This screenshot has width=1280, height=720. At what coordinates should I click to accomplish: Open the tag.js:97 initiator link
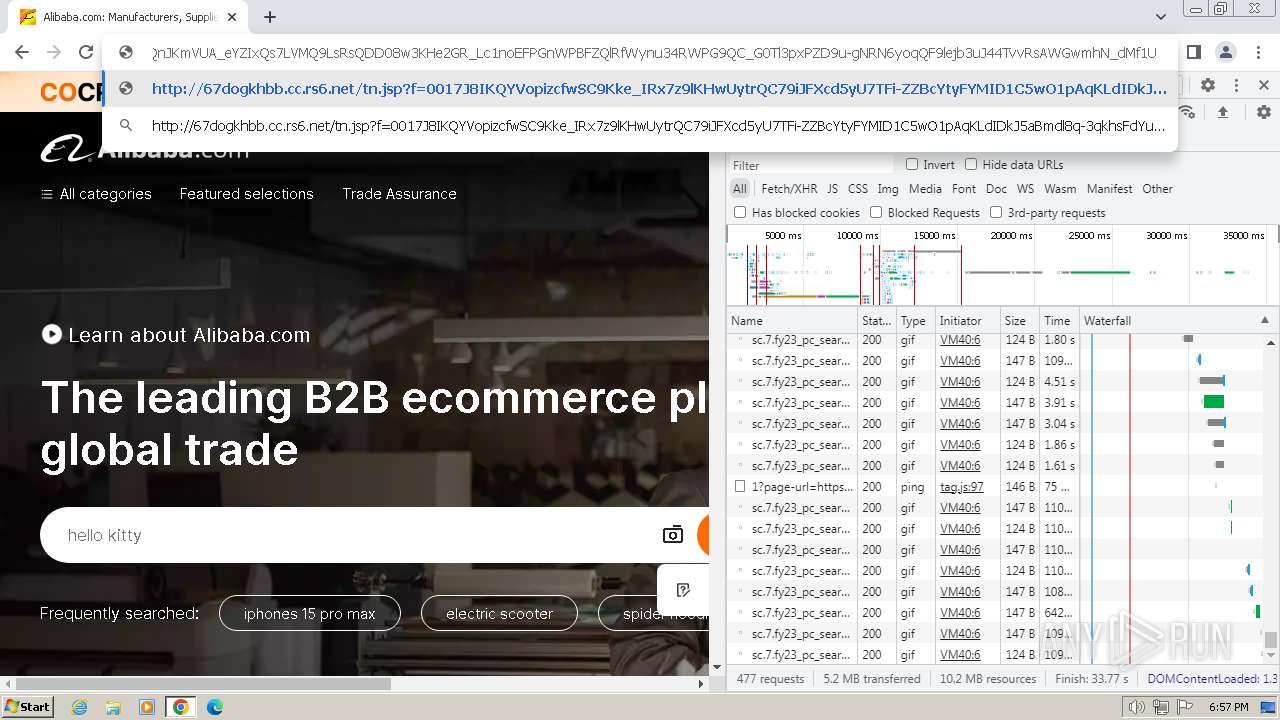[961, 487]
